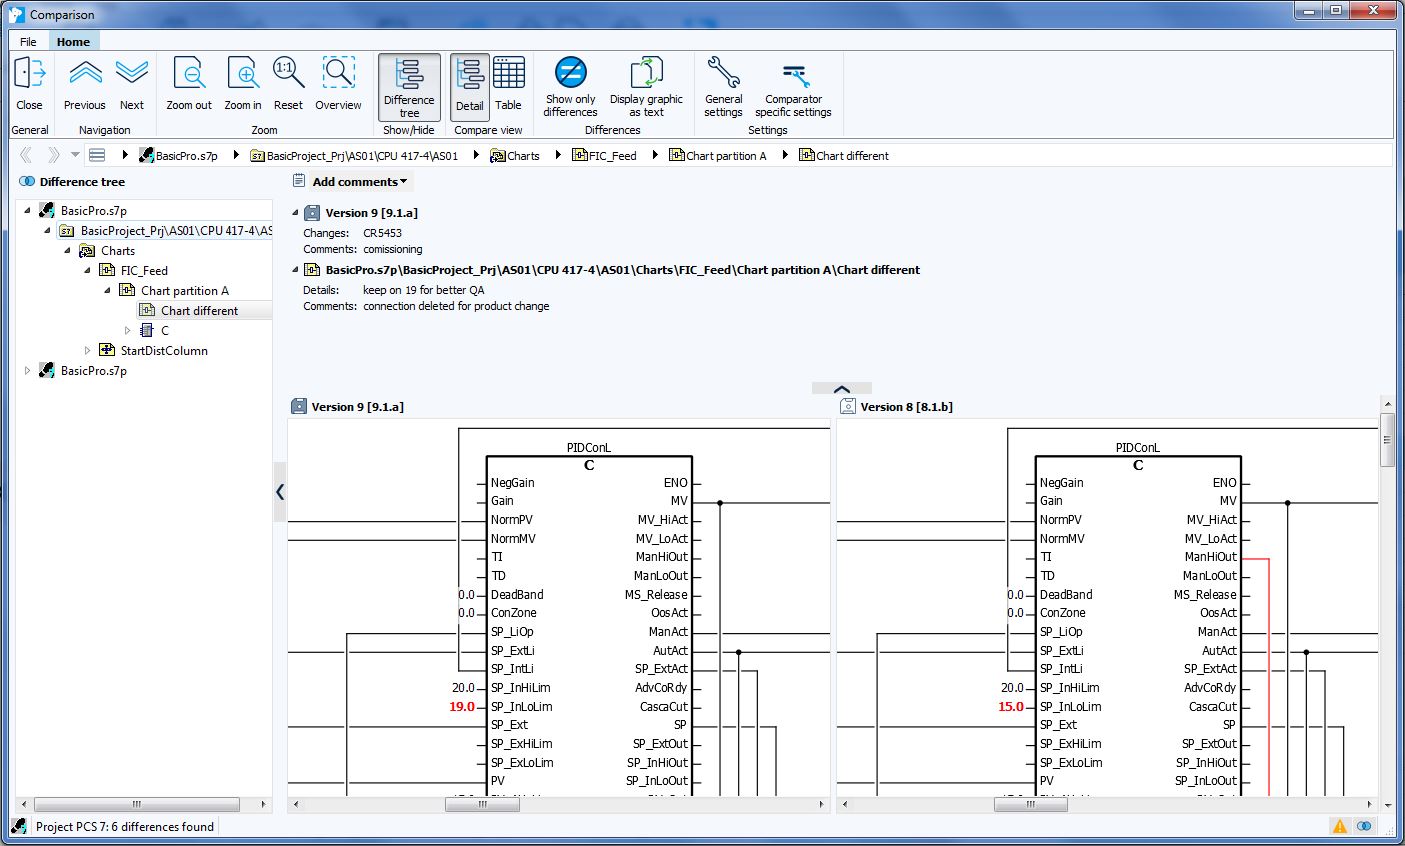Collapse the Version 9 [9.1.a] details section
The image size is (1405, 846).
tap(296, 213)
